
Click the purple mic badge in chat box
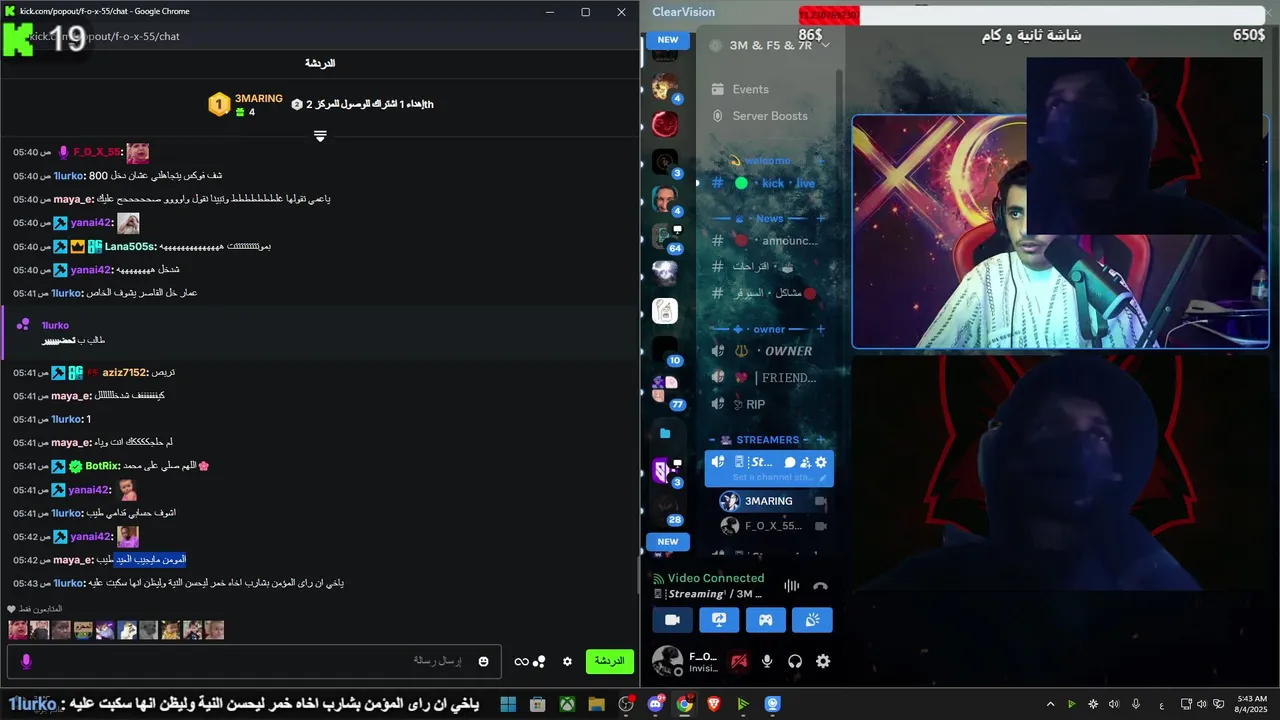26,661
